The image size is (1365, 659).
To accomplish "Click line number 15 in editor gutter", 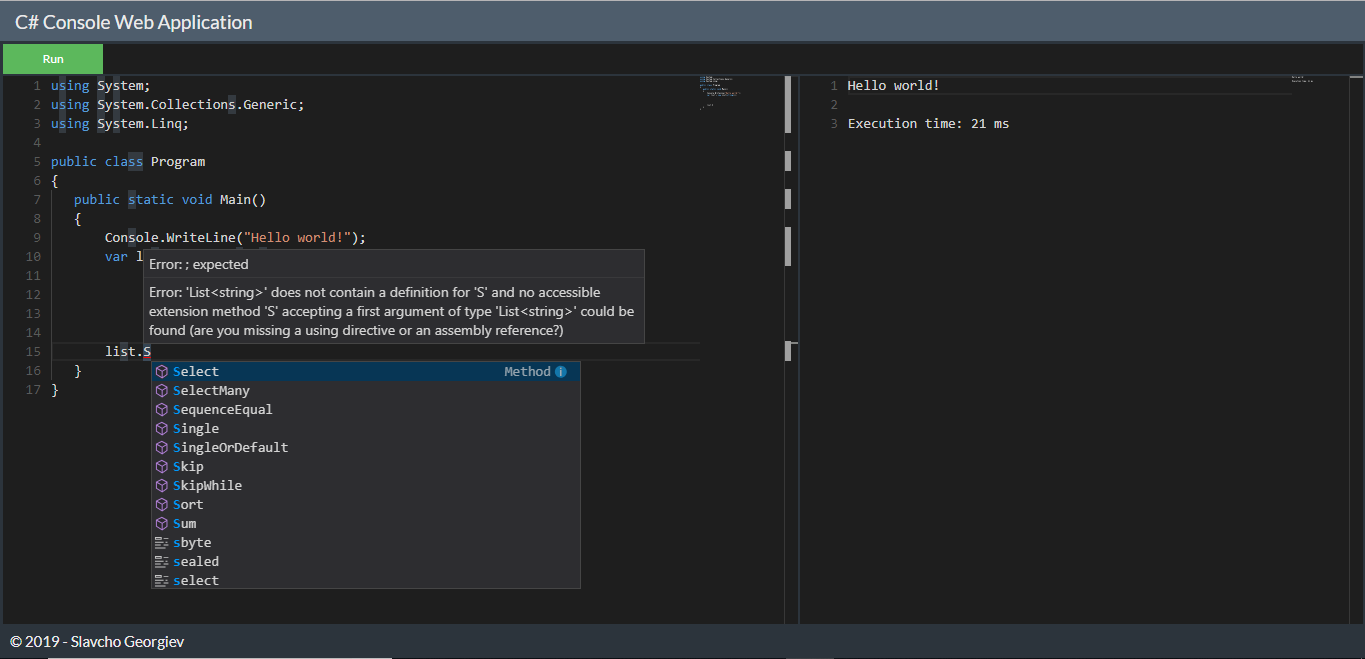I will point(34,352).
